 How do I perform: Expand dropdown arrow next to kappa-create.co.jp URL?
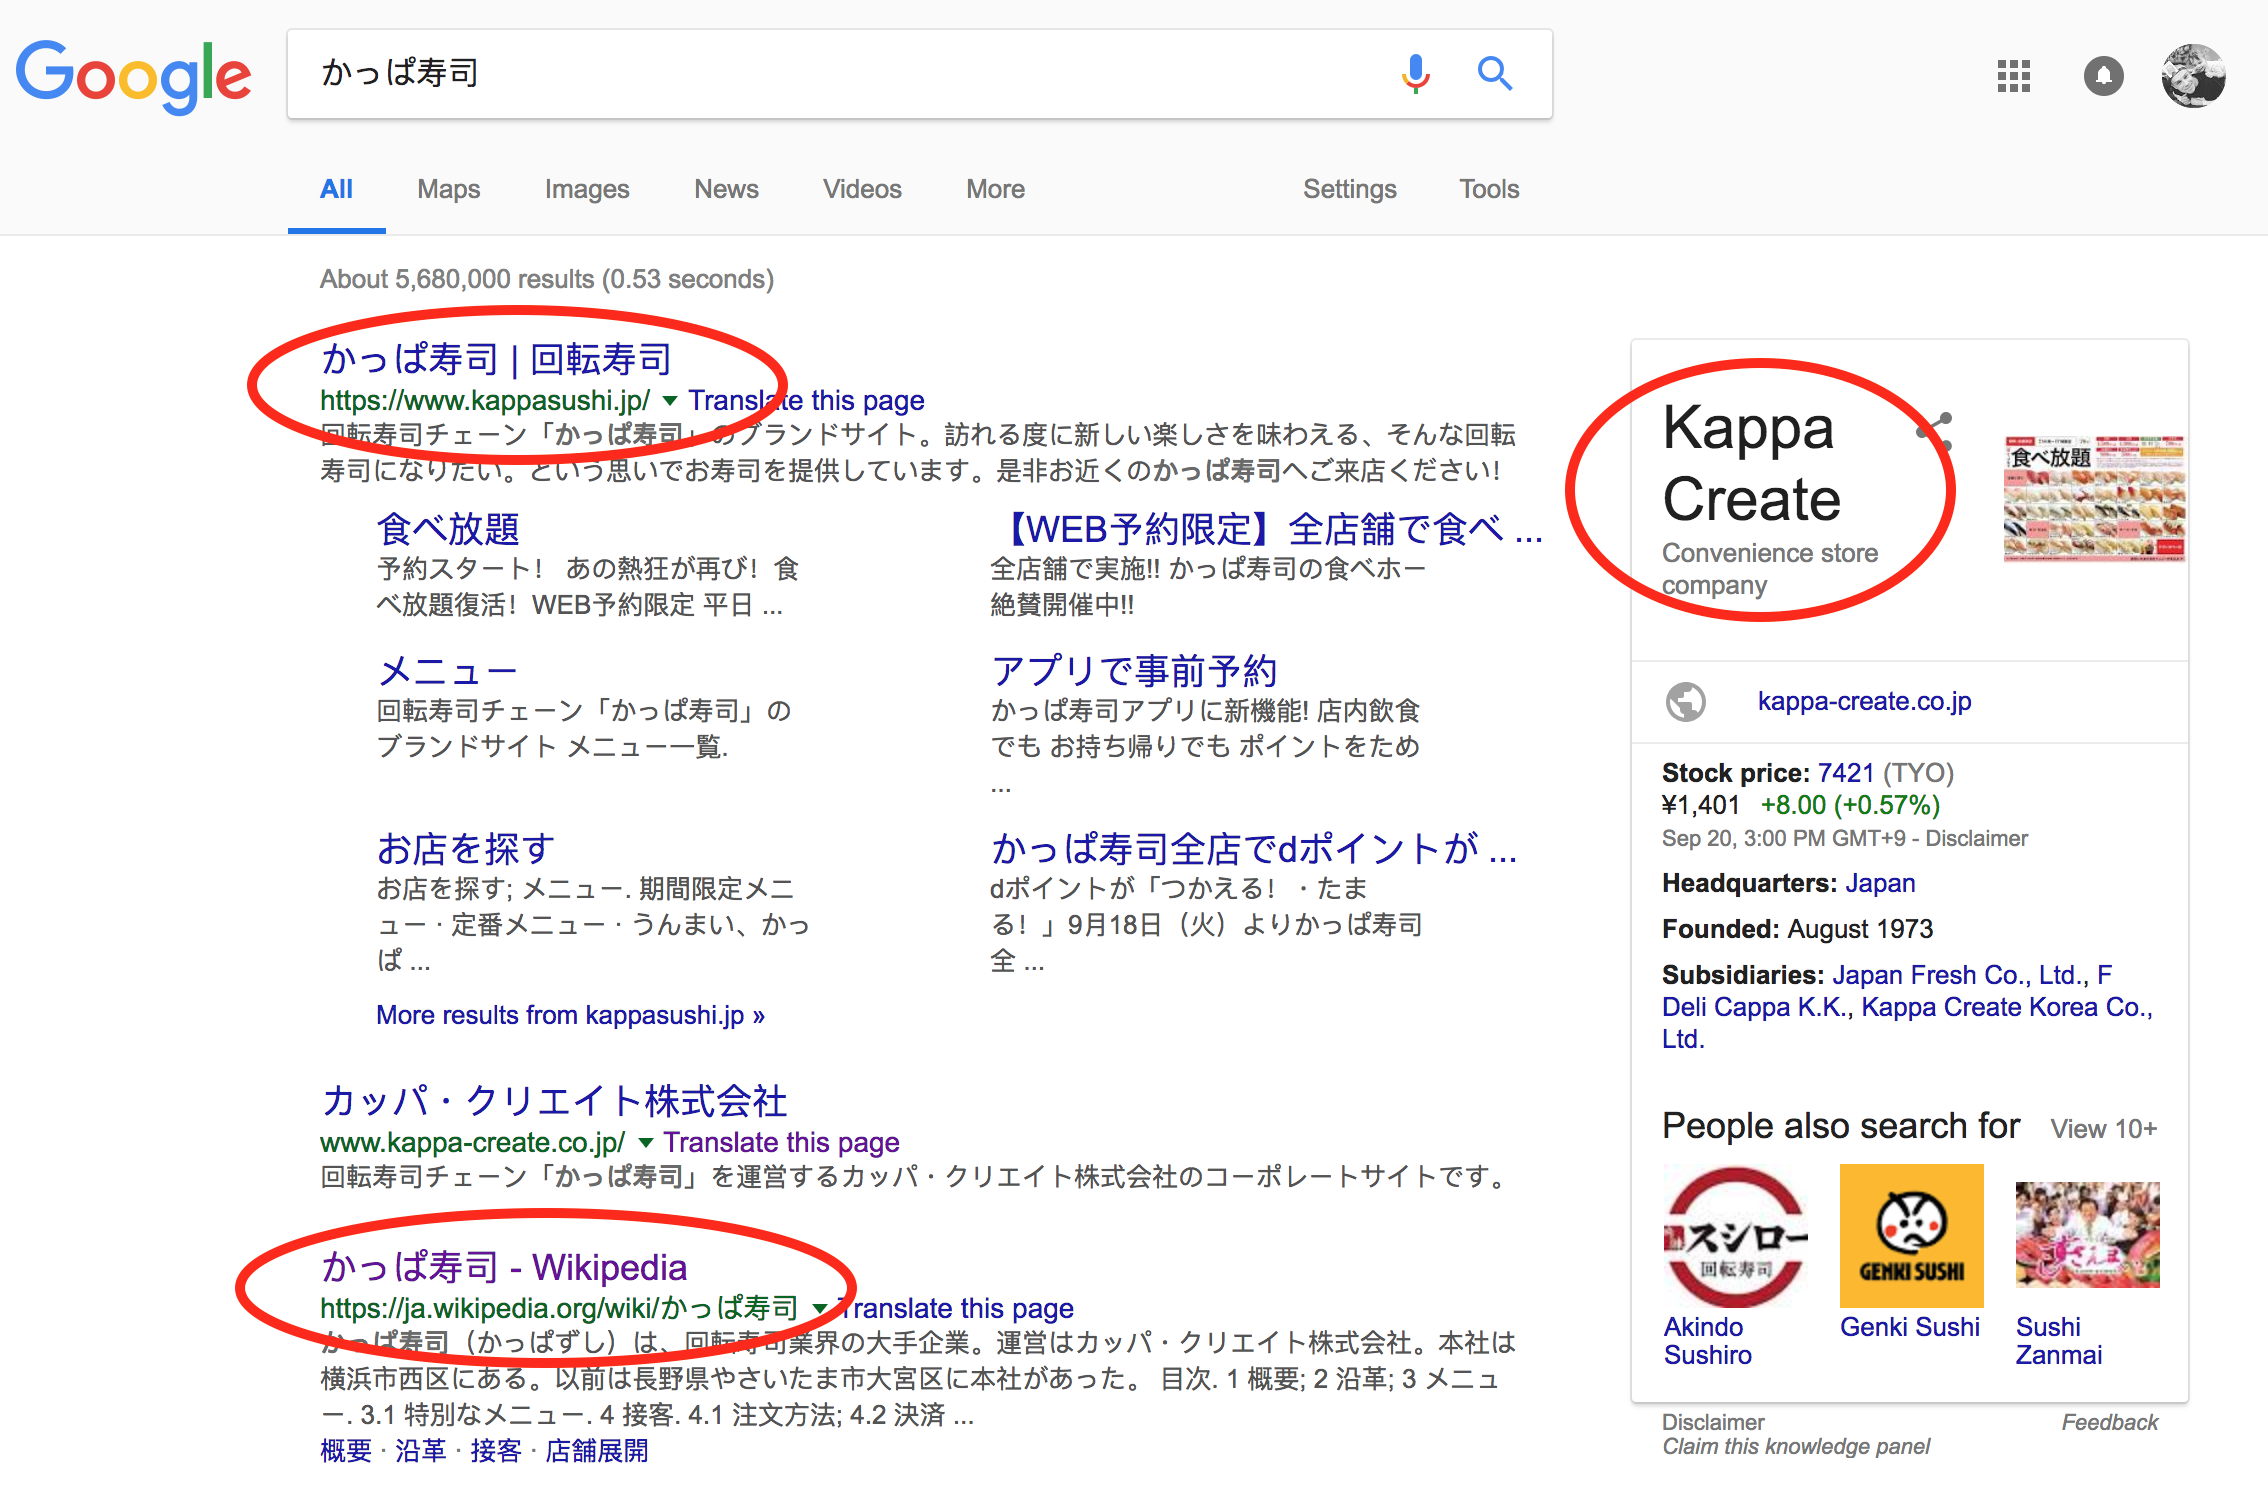pyautogui.click(x=646, y=1143)
